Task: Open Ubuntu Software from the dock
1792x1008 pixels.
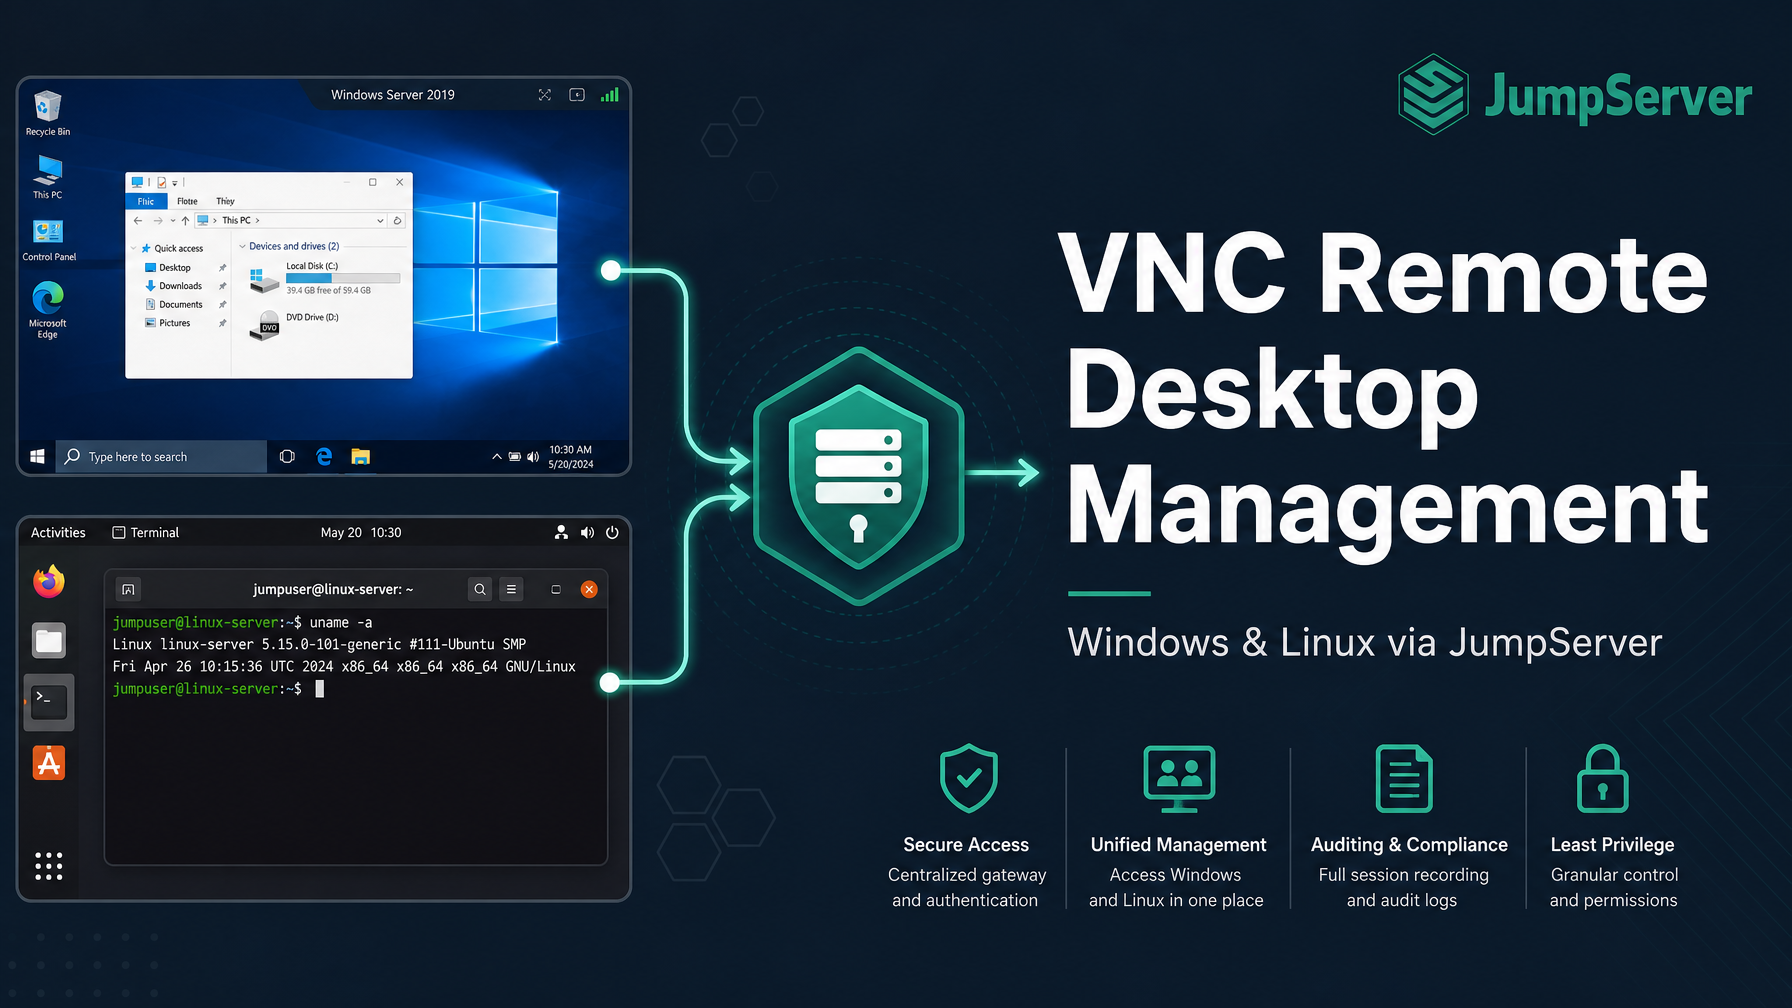Action: coord(48,763)
